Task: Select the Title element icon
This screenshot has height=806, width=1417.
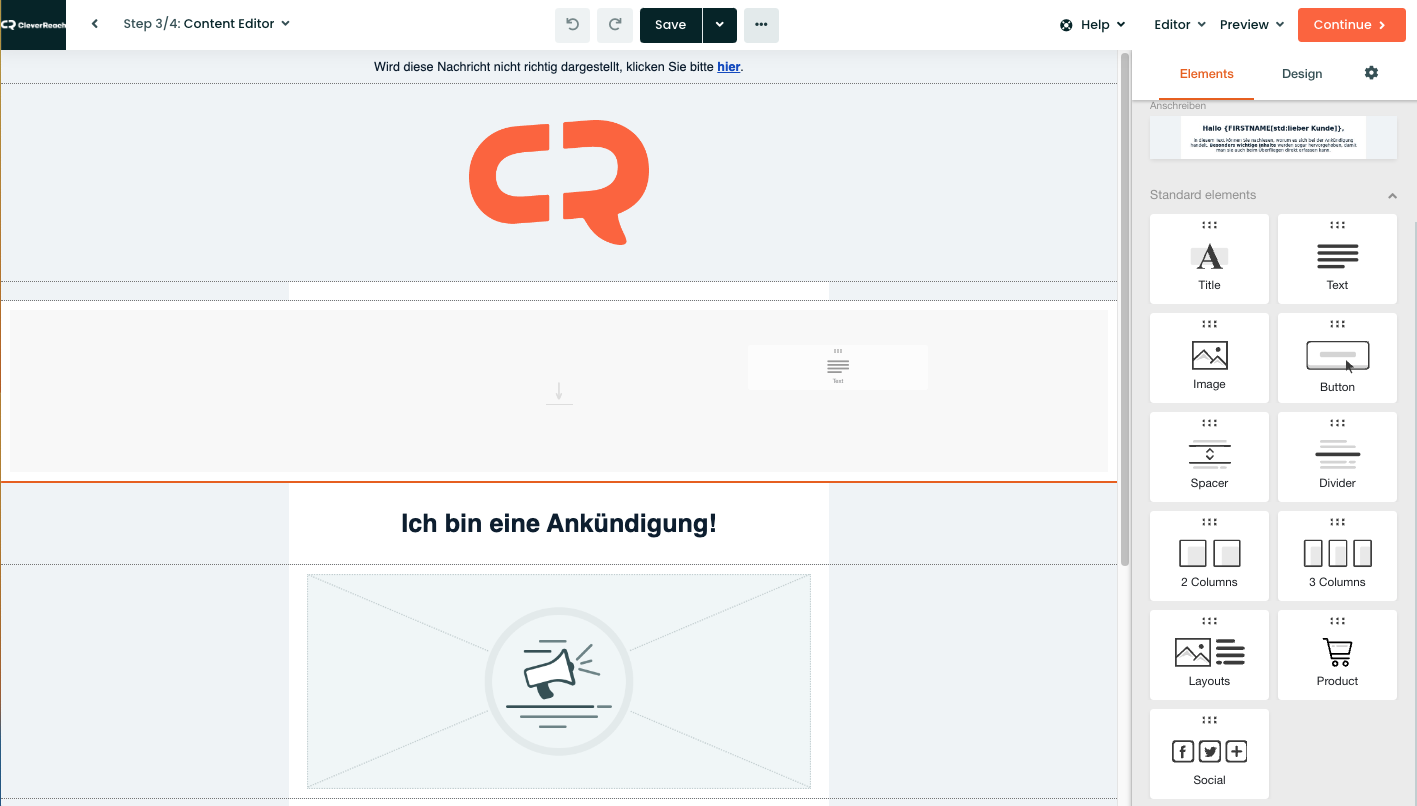Action: coord(1209,259)
